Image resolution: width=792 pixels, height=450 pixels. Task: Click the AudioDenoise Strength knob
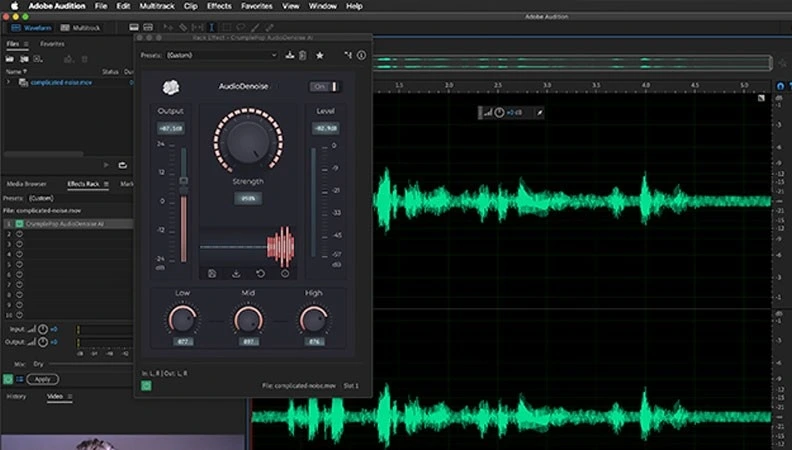(248, 140)
